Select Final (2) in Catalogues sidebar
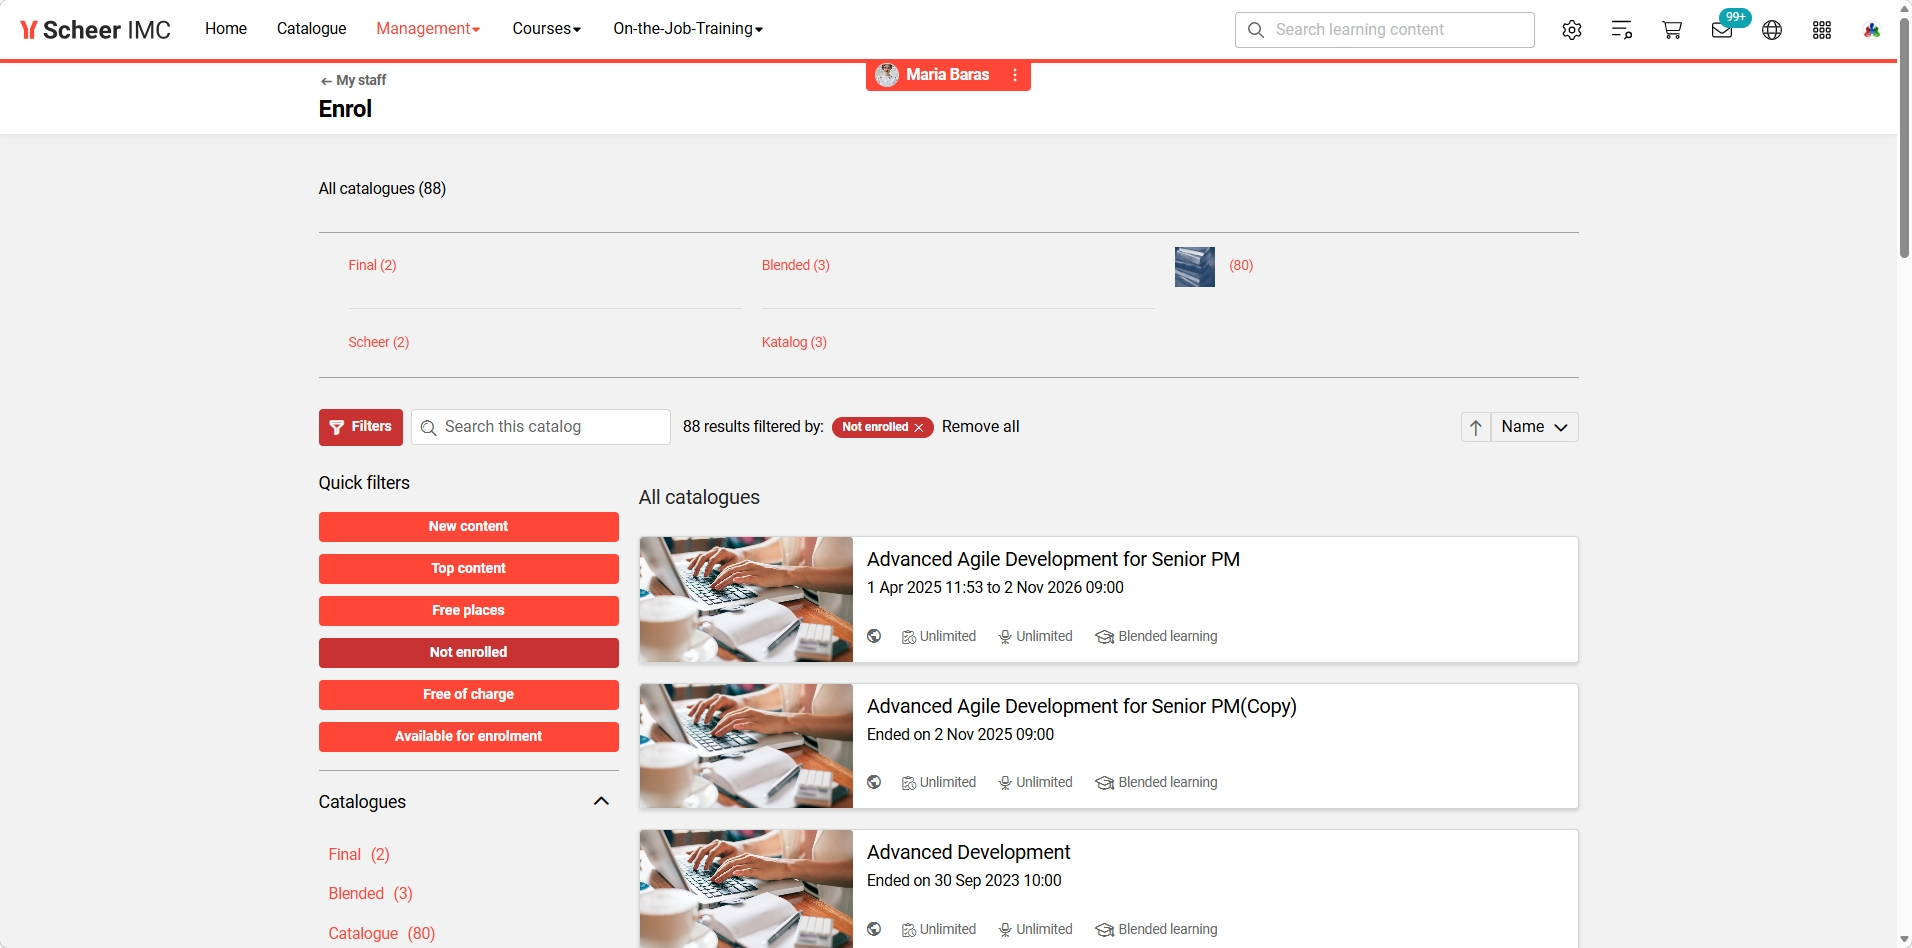The height and width of the screenshot is (948, 1912). tap(359, 854)
